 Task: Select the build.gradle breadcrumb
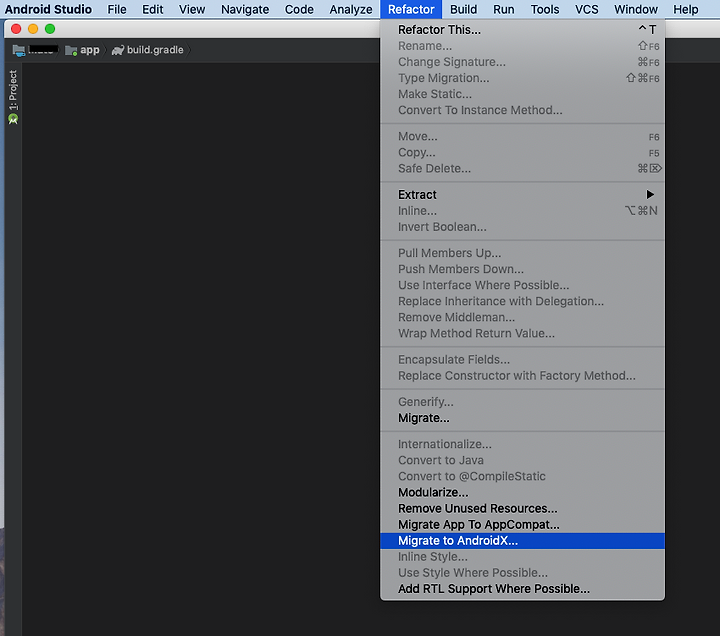click(x=155, y=50)
